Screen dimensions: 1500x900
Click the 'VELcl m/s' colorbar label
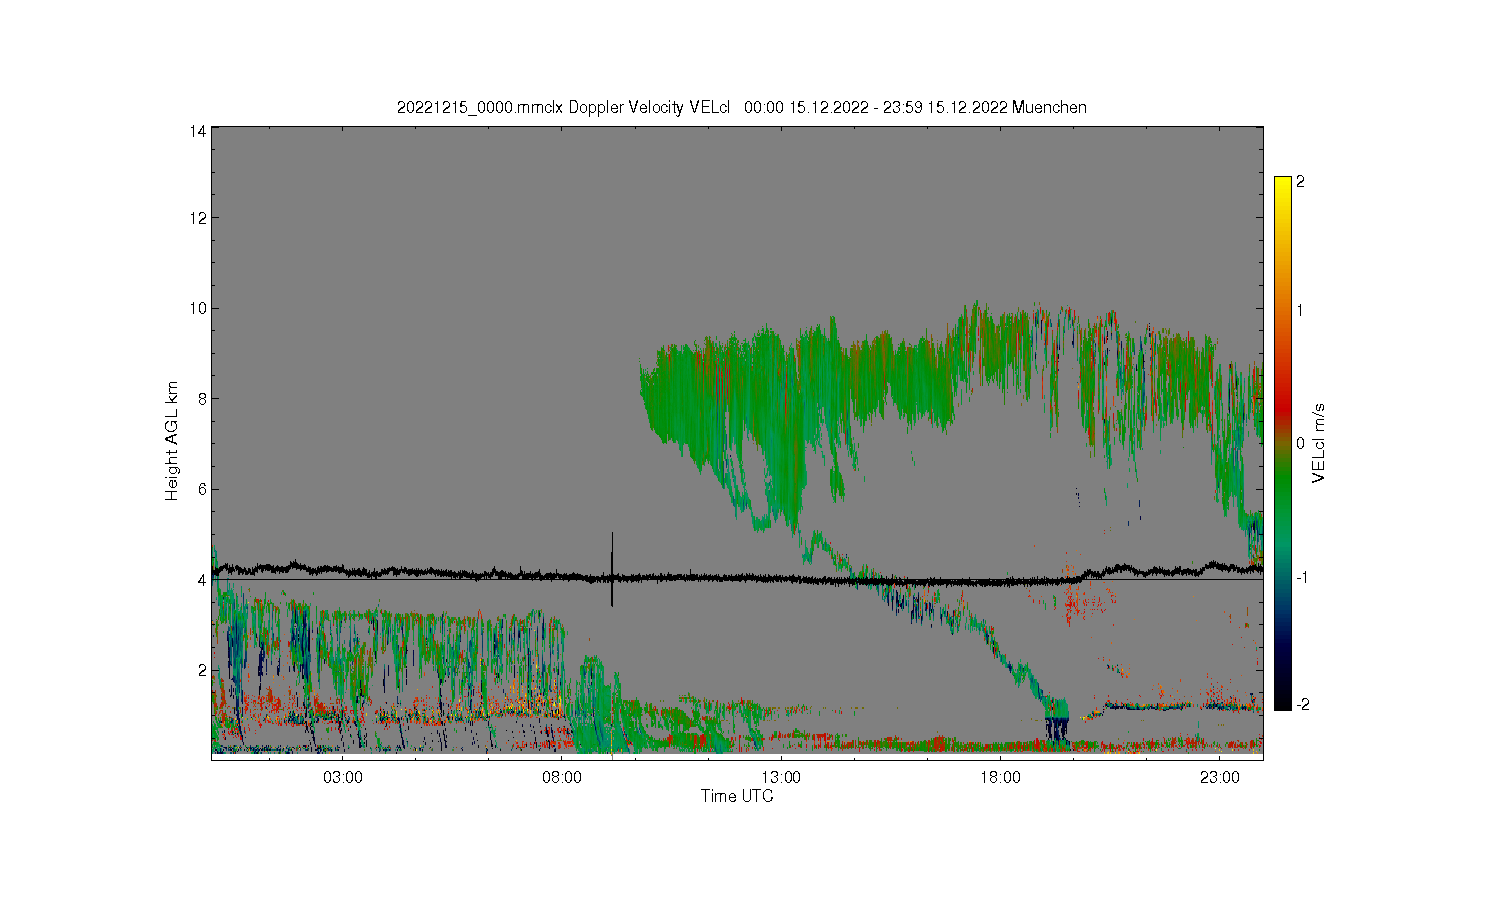(x=1319, y=442)
